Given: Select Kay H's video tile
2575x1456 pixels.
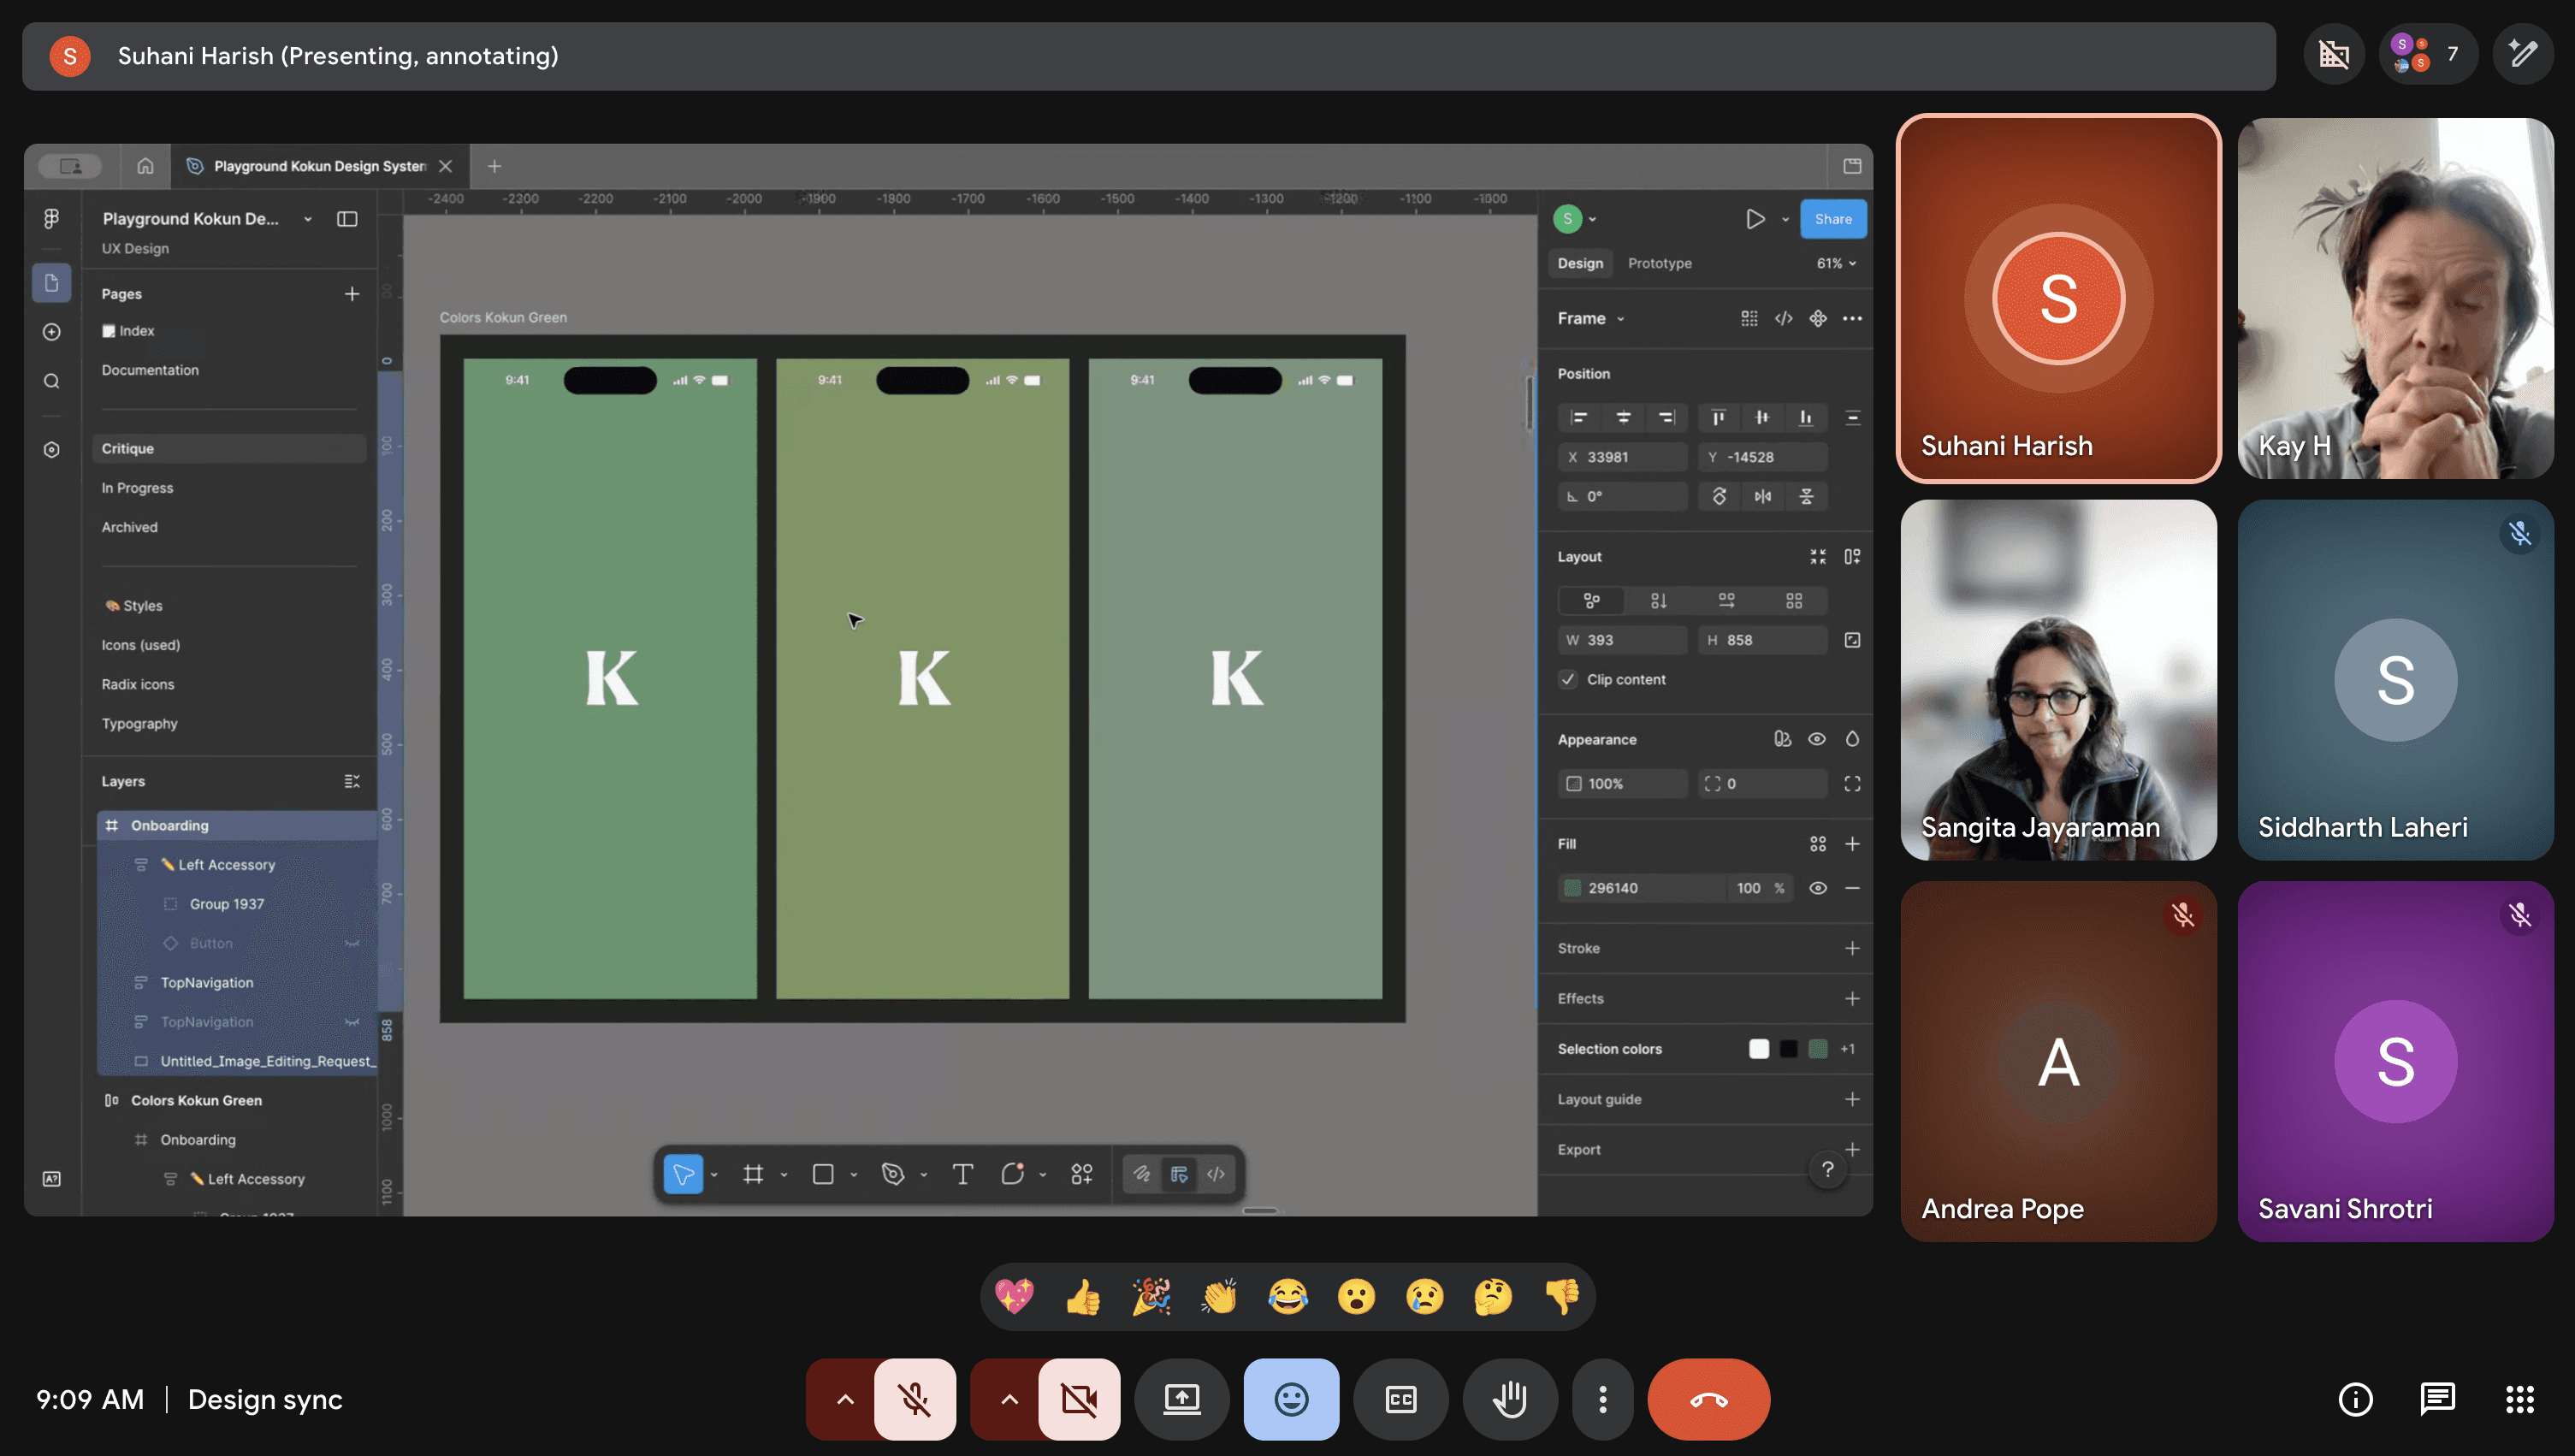Looking at the screenshot, I should [x=2395, y=298].
